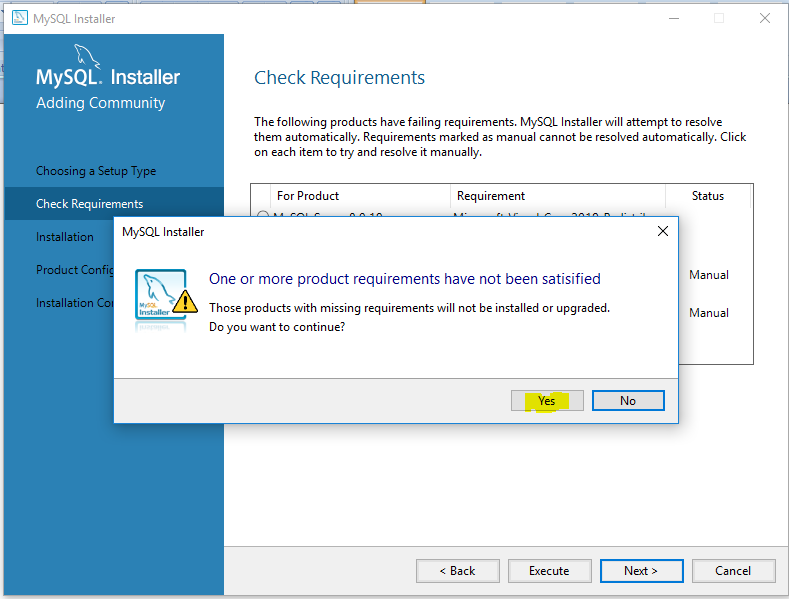
Task: Close the main MySQL Installer window
Action: click(765, 18)
